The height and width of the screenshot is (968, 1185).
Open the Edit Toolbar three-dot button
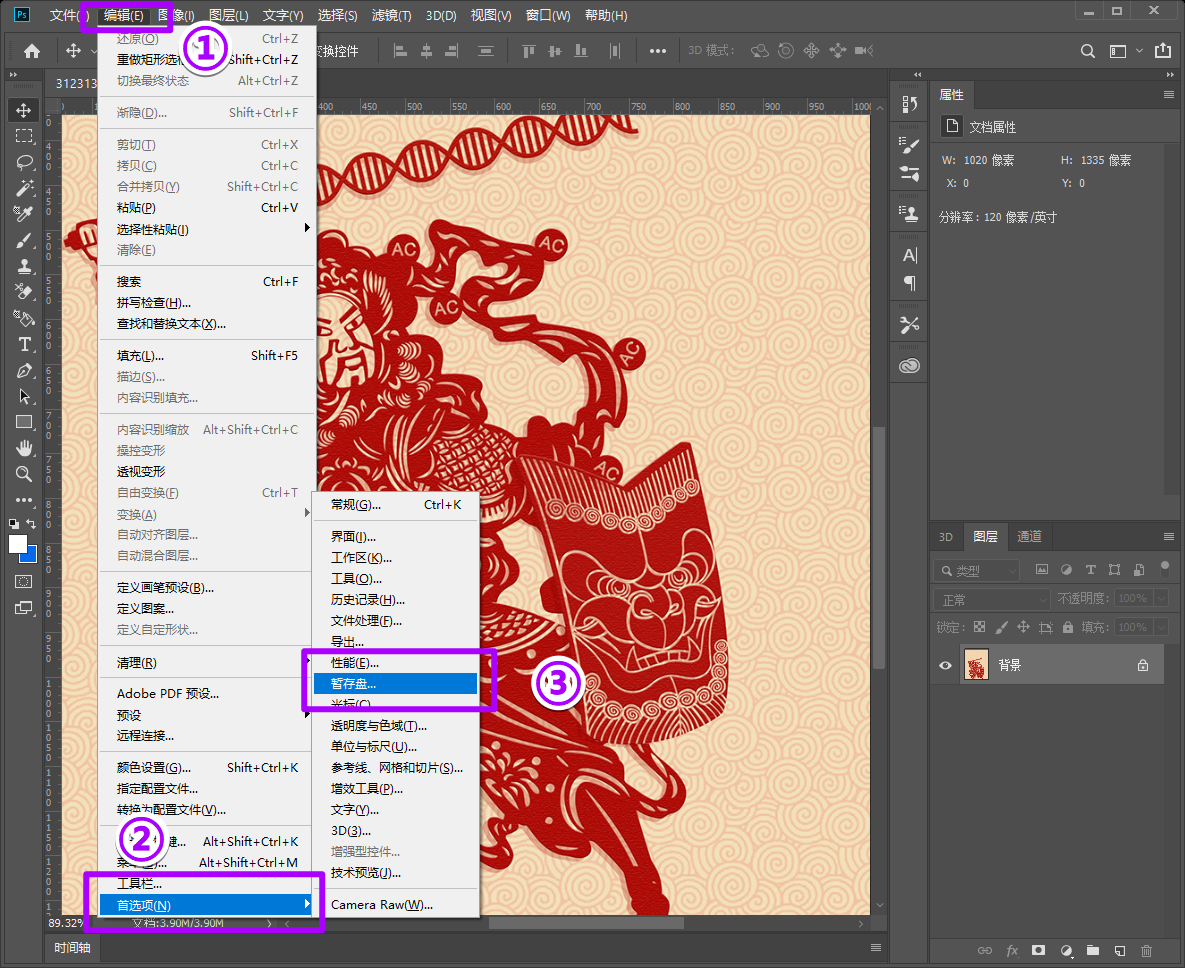pos(24,499)
